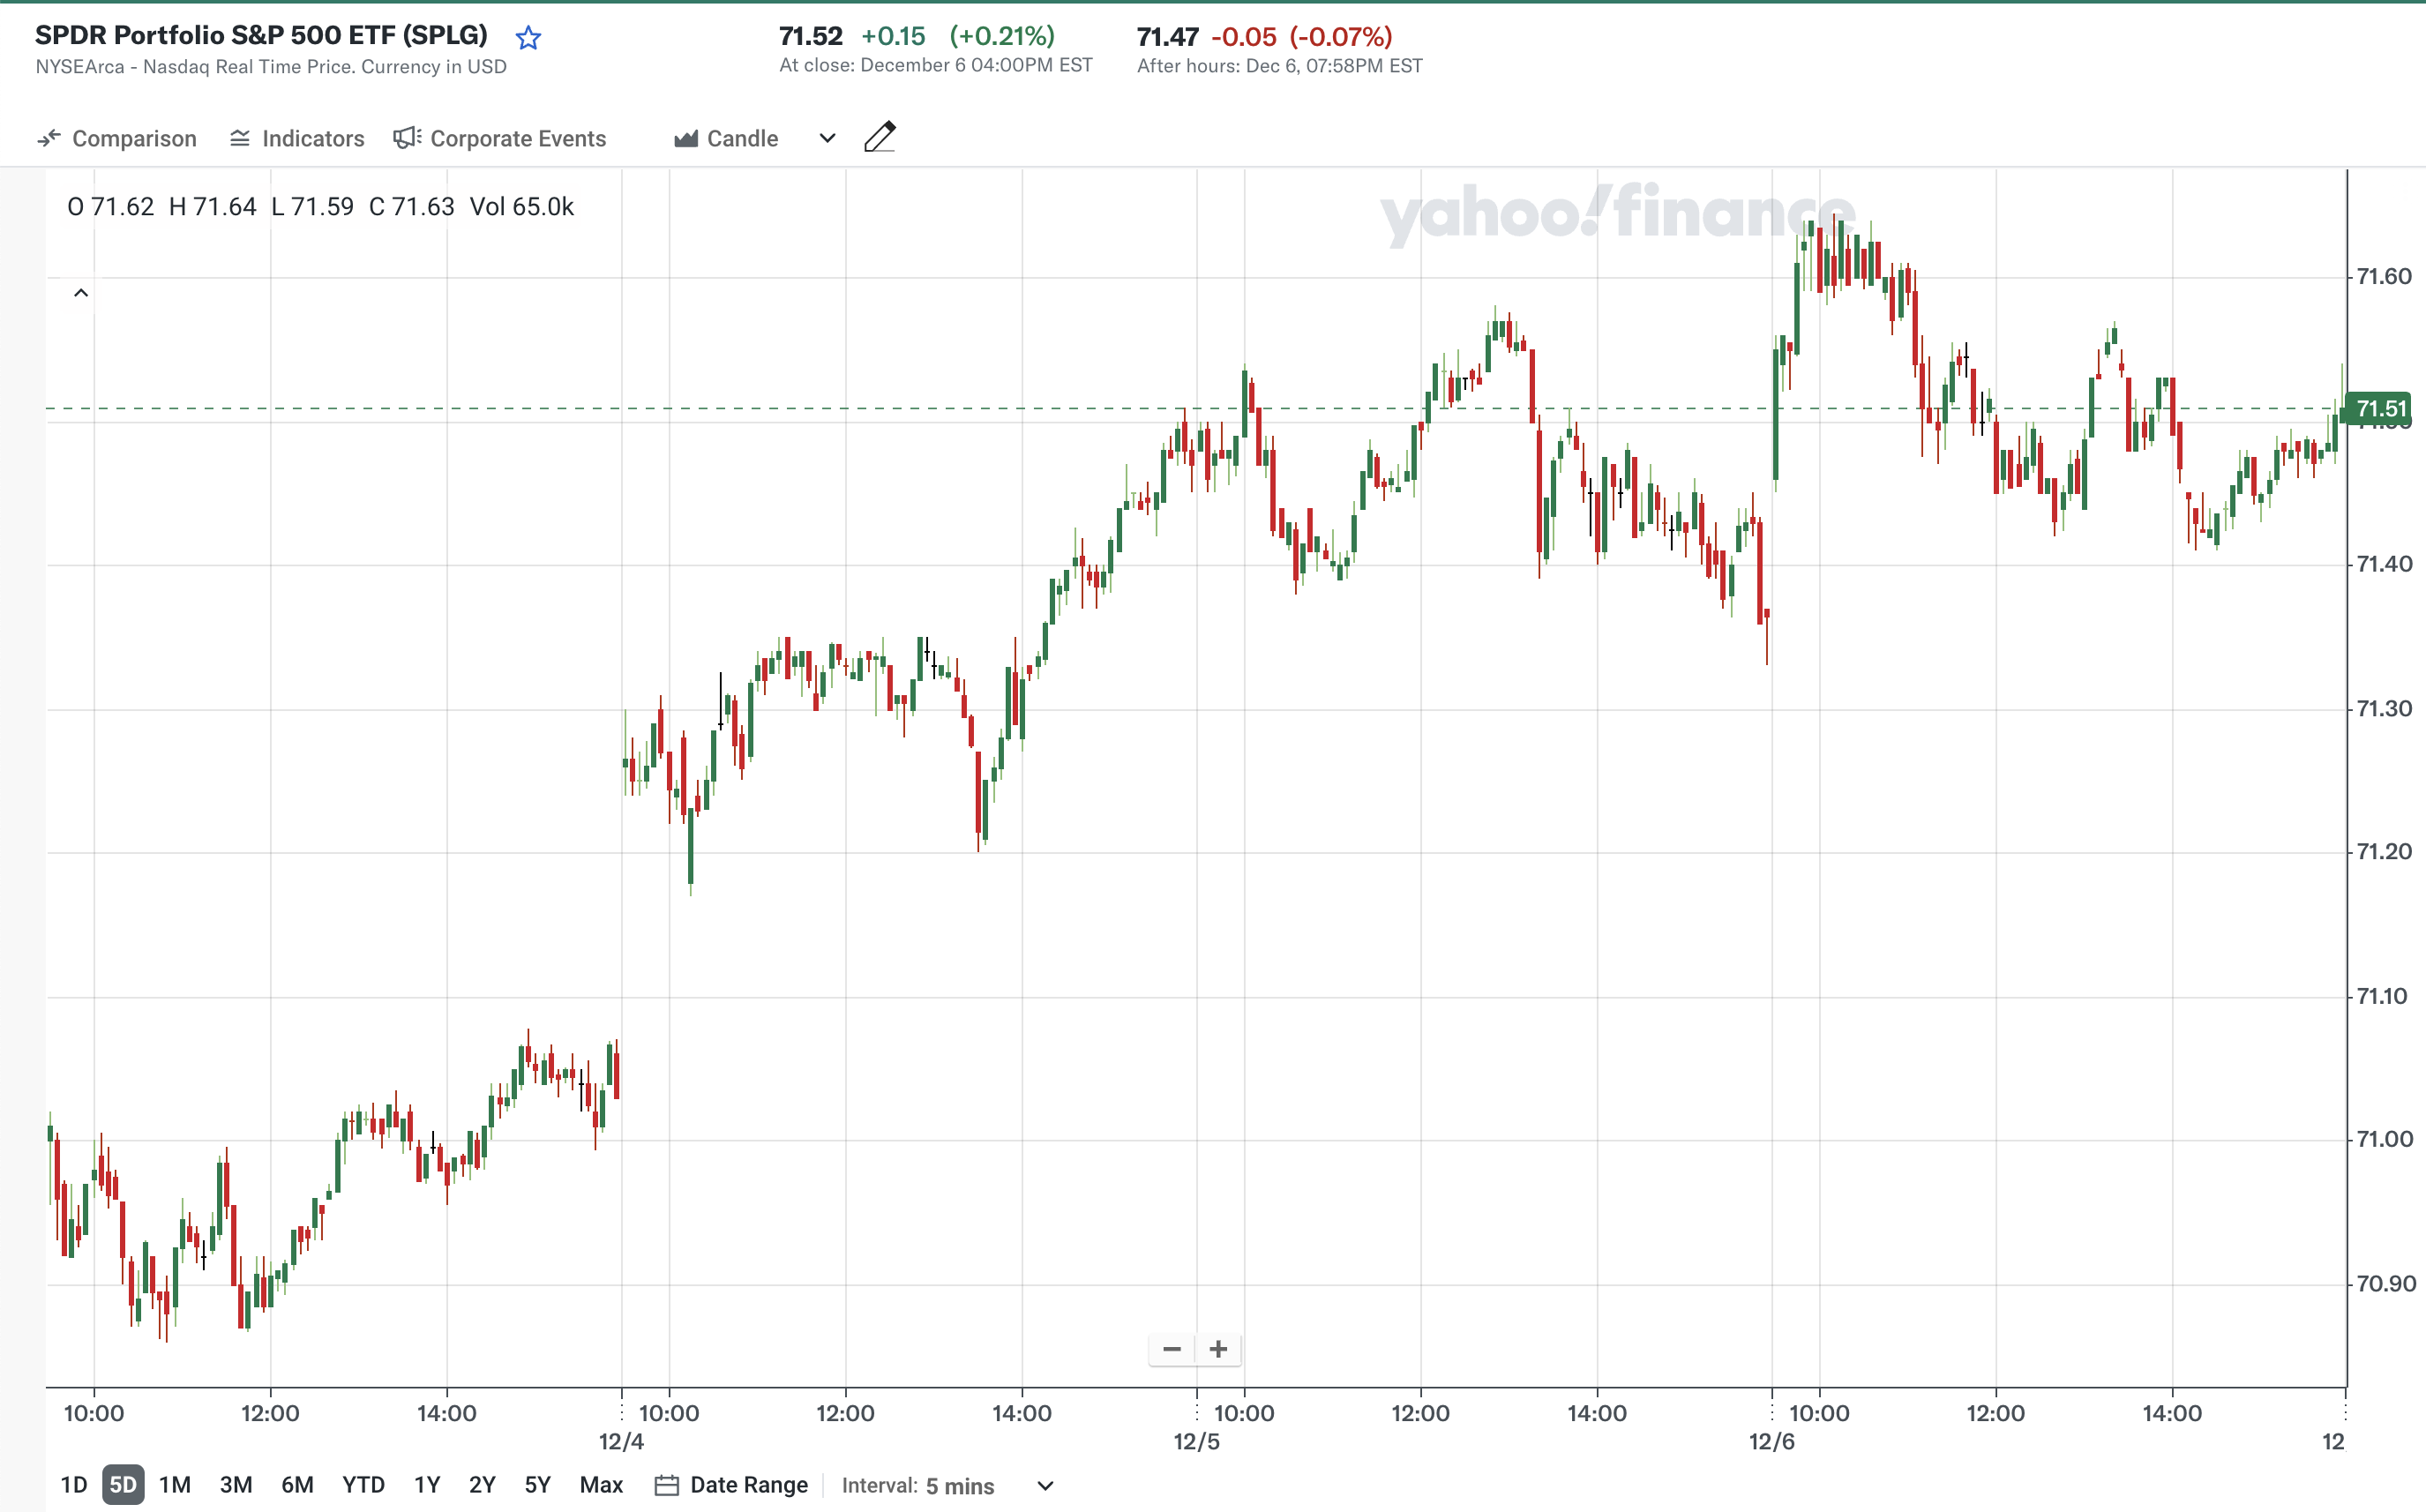The height and width of the screenshot is (1512, 2426).
Task: Open the Date Range calendar icon
Action: tap(670, 1485)
